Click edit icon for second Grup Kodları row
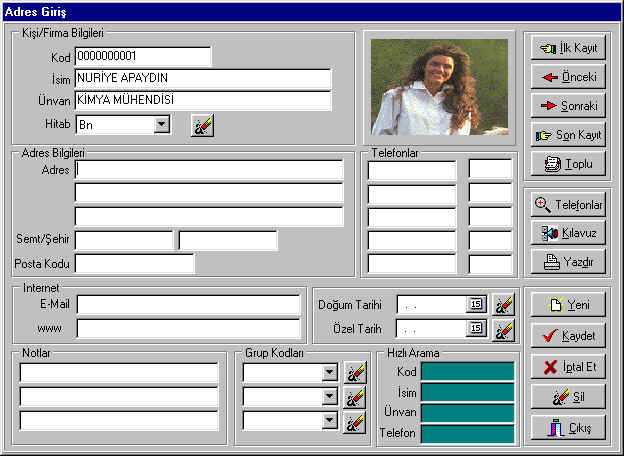 (x=354, y=397)
